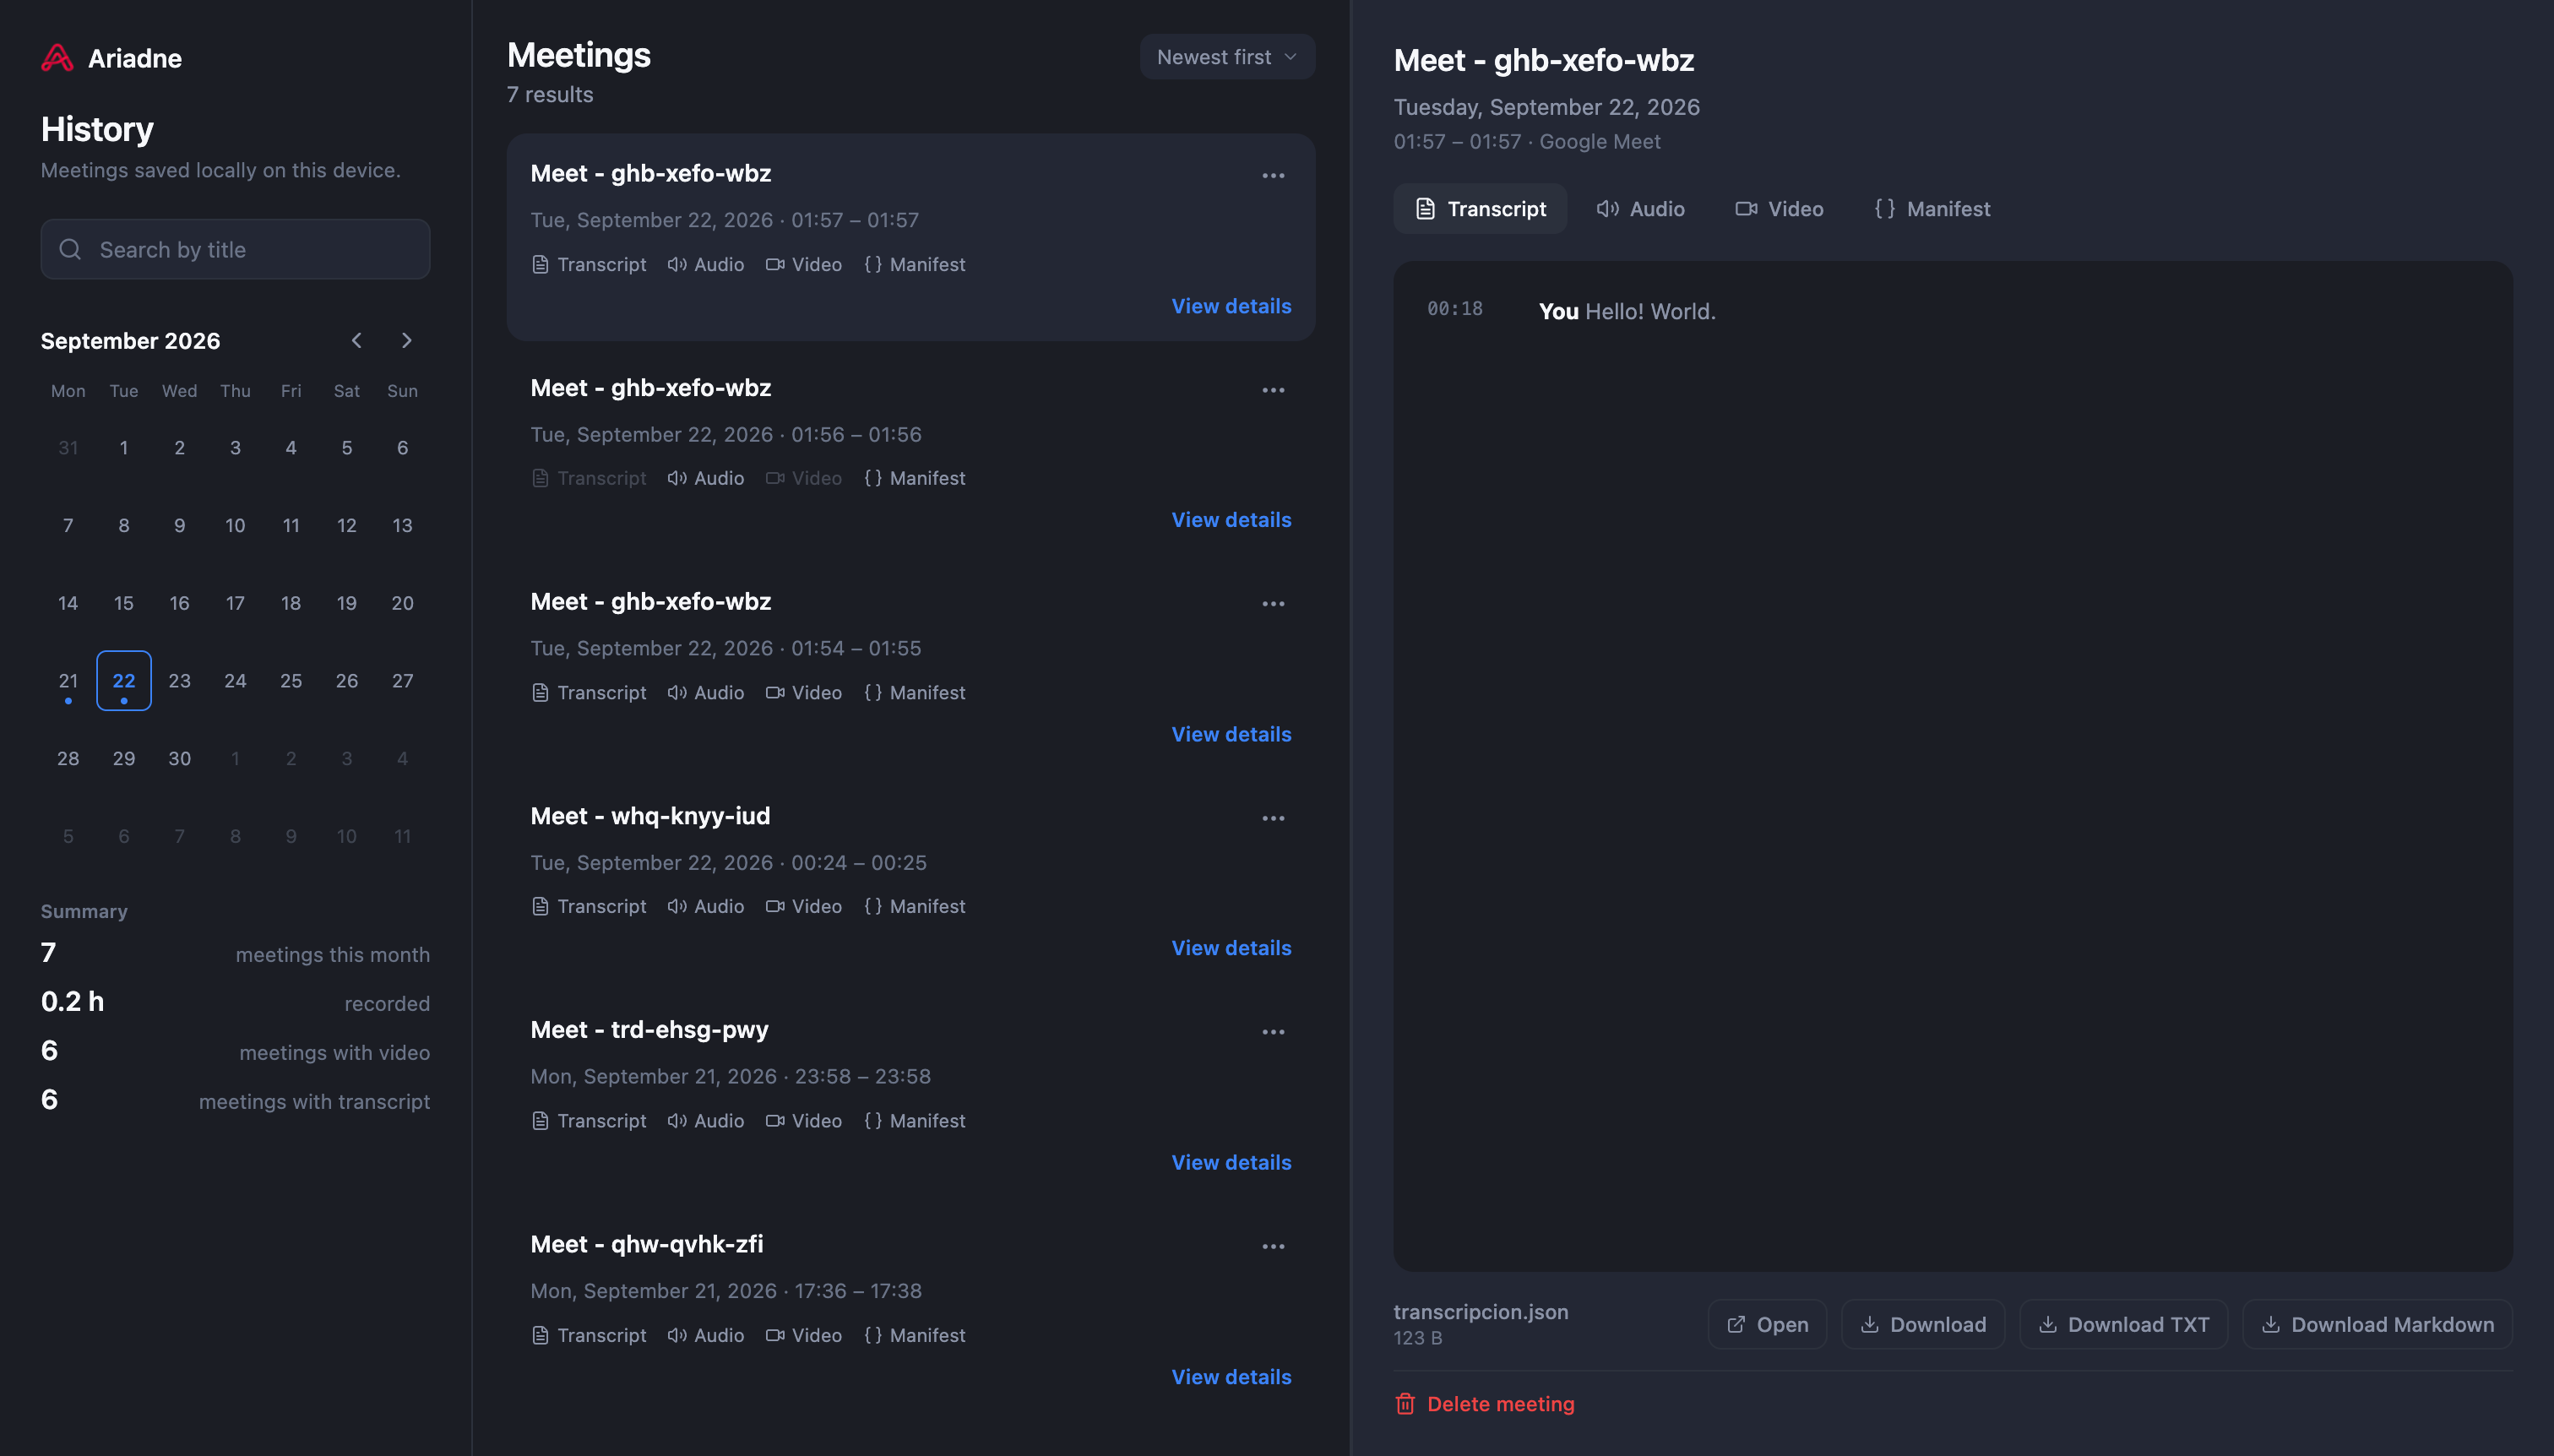Image resolution: width=2554 pixels, height=1456 pixels.
Task: Click Manifest icon on qhw-qvhk-zfi meeting card
Action: [x=873, y=1336]
